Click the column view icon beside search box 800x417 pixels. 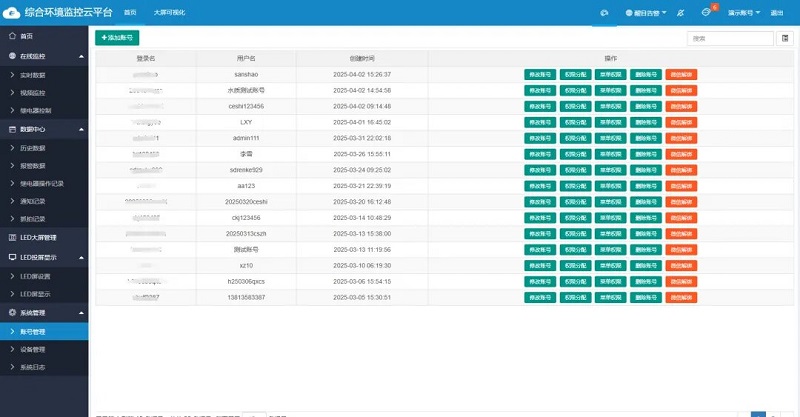point(785,38)
